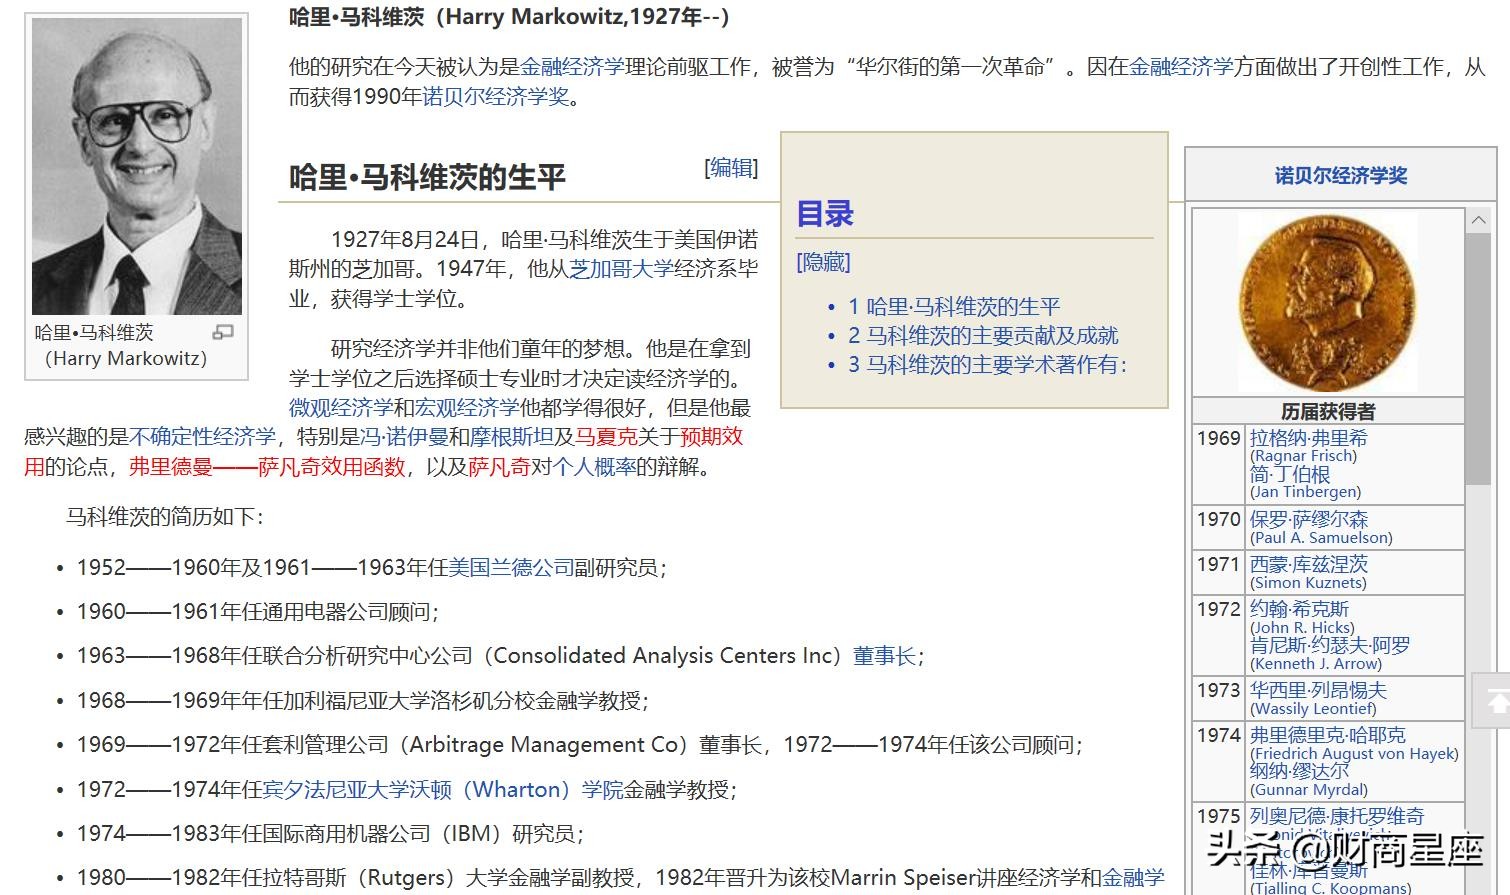This screenshot has height=895, width=1510.
Task: Jump to section 2 马科维茨的主要贡献及成就
Action: [984, 336]
